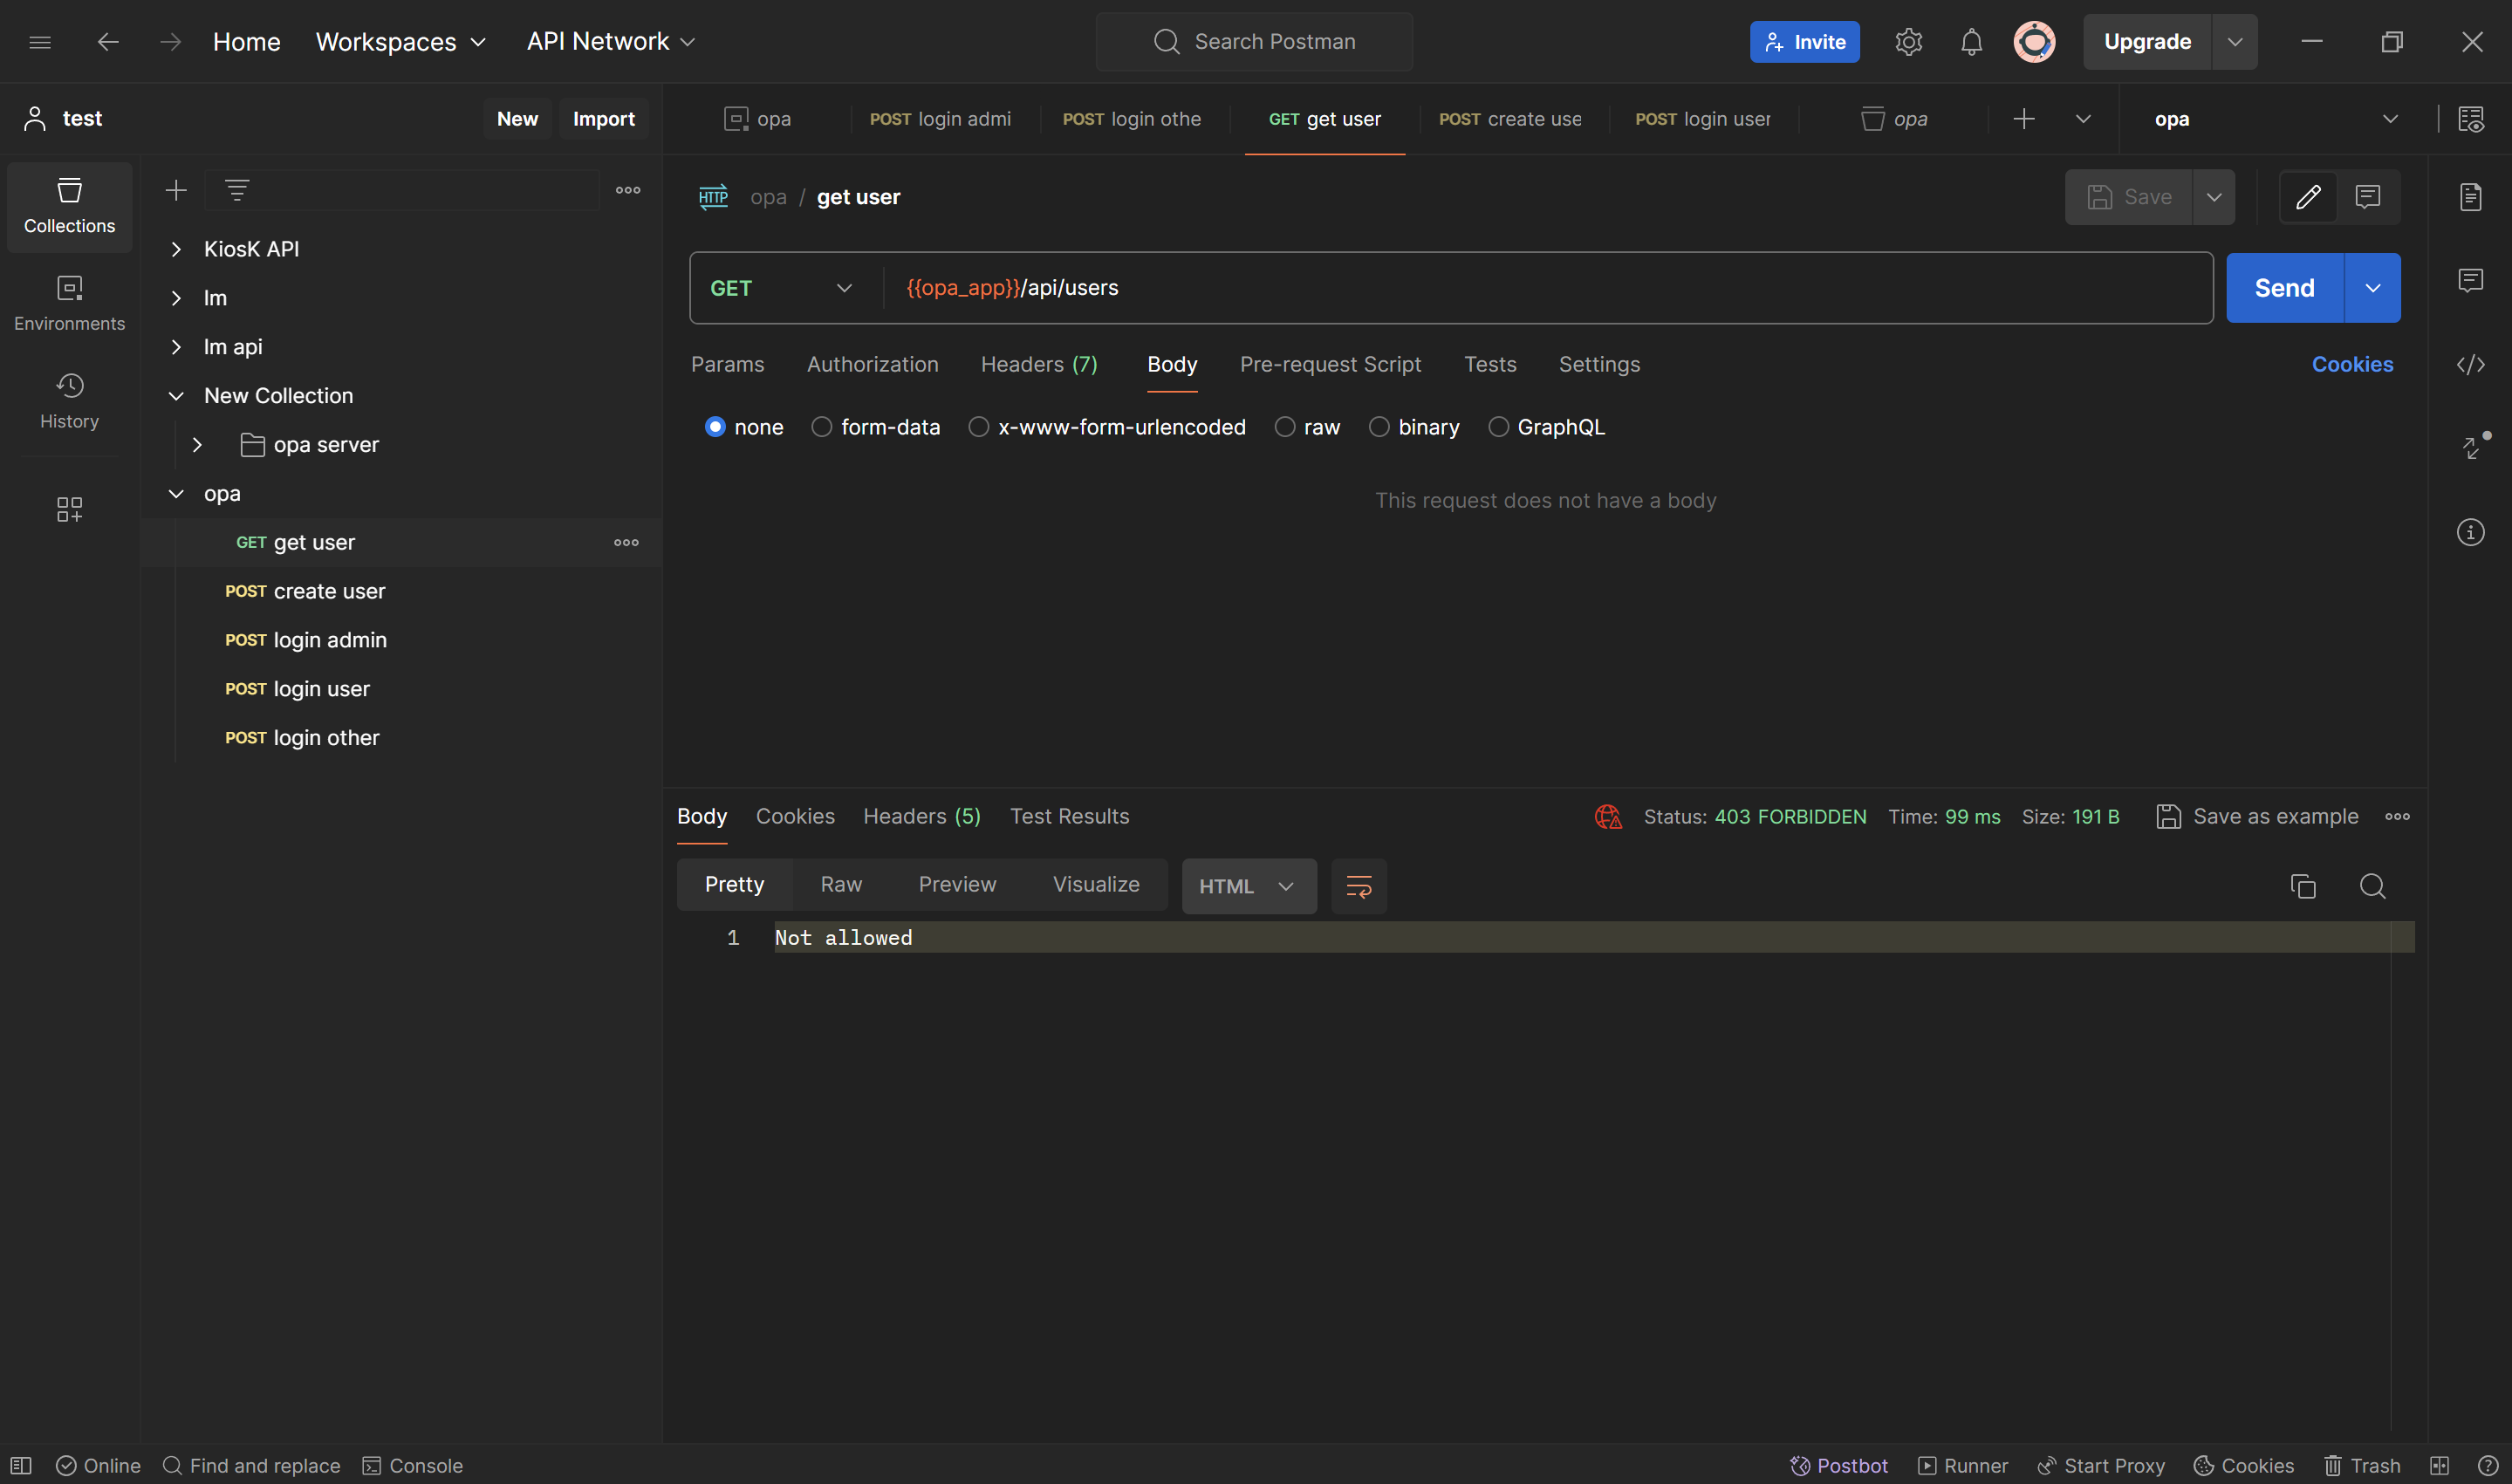Image resolution: width=2512 pixels, height=1484 pixels.
Task: Open History in the sidebar
Action: point(69,400)
